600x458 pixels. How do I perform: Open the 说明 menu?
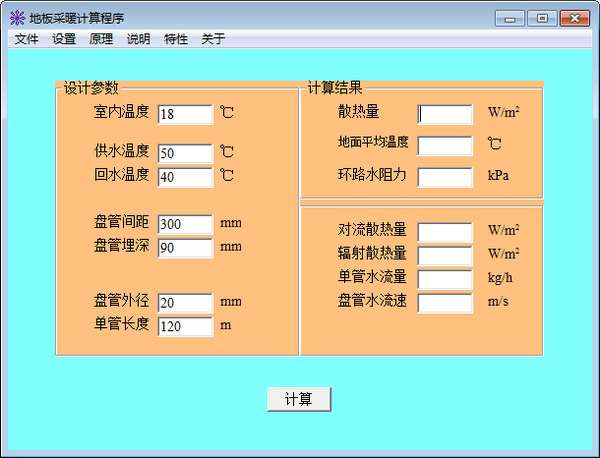pos(138,39)
